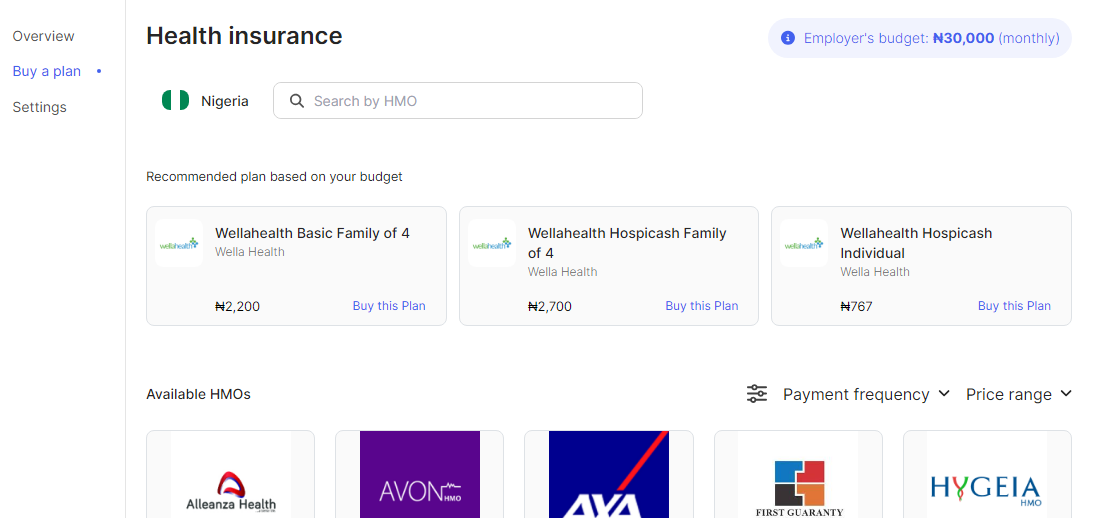Screen dimensions: 1118x518
Task: Select the AXA HMO card
Action: pyautogui.click(x=609, y=475)
